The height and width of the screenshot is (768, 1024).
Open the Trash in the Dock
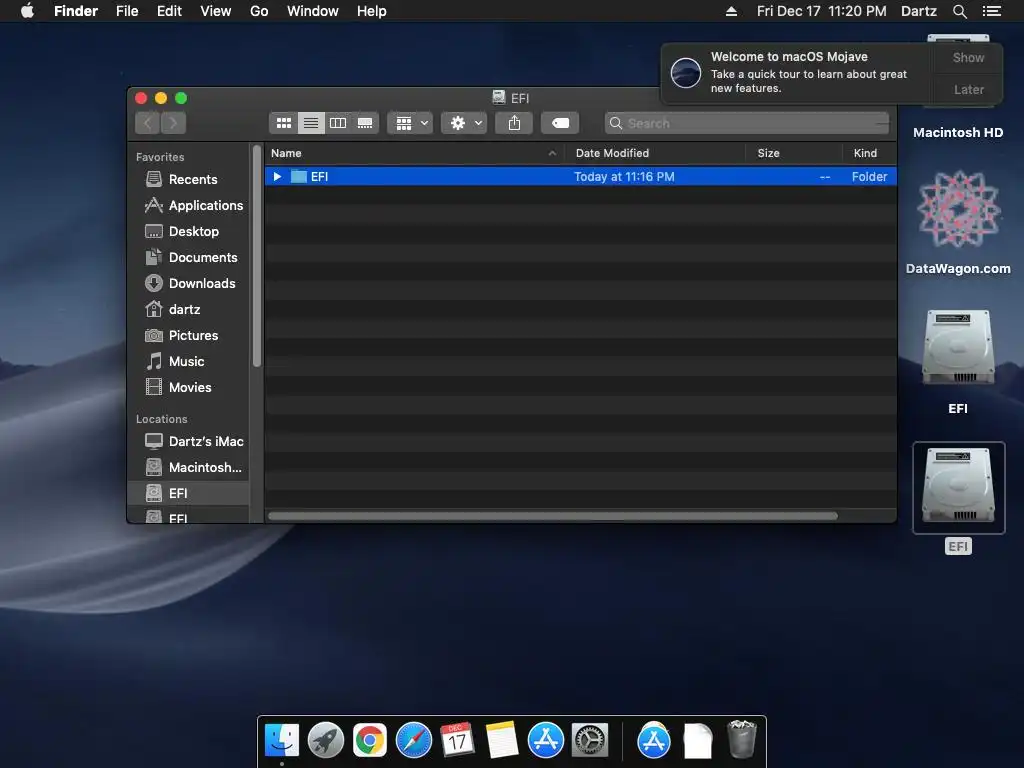(741, 739)
